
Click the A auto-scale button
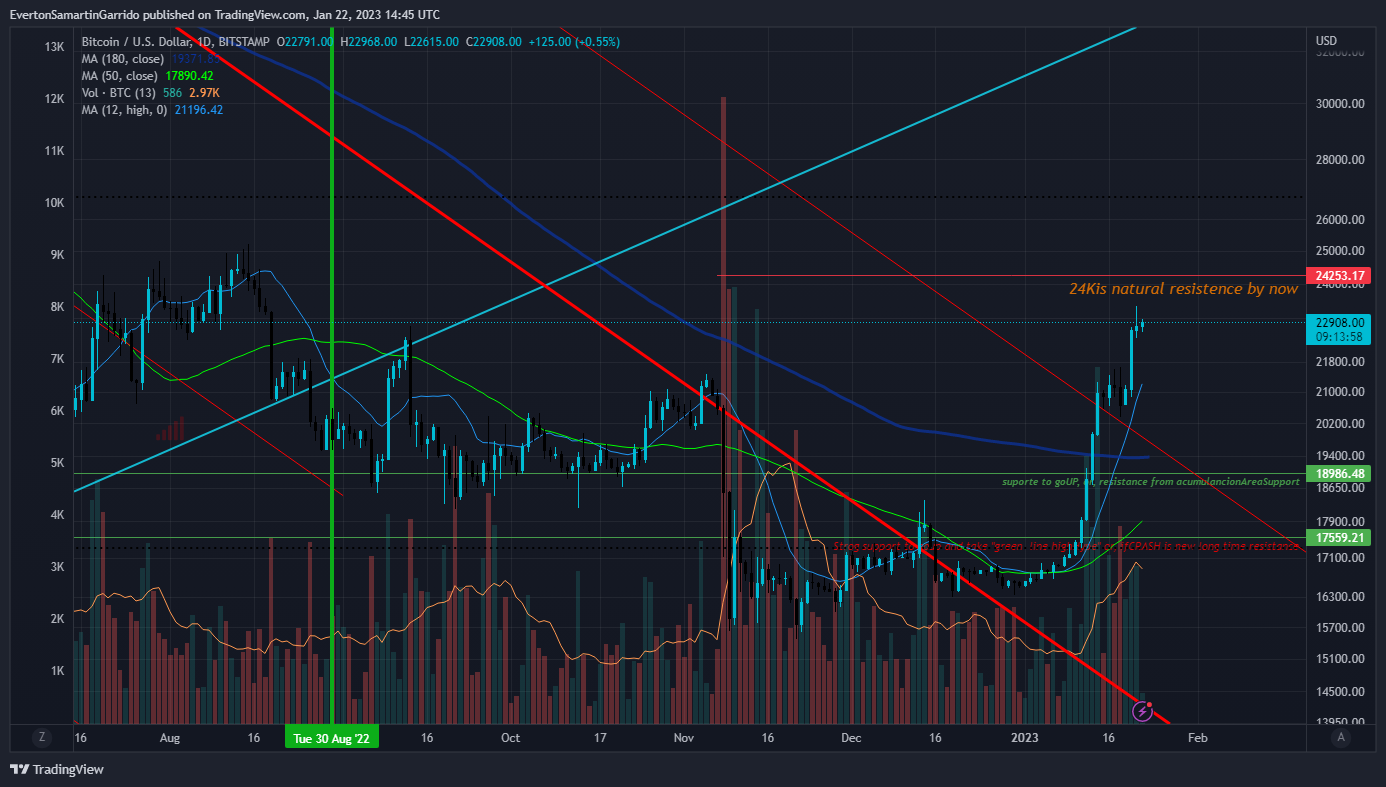coord(1340,737)
